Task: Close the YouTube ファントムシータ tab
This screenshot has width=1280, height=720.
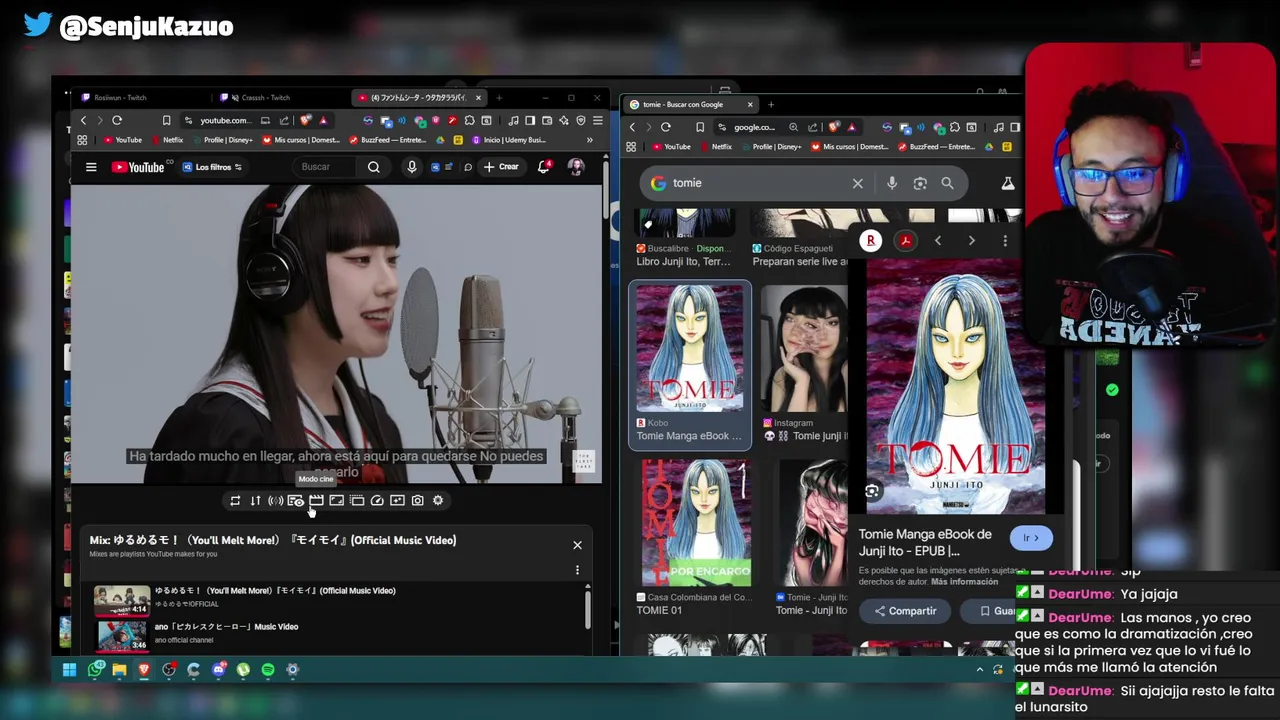Action: coord(478,98)
